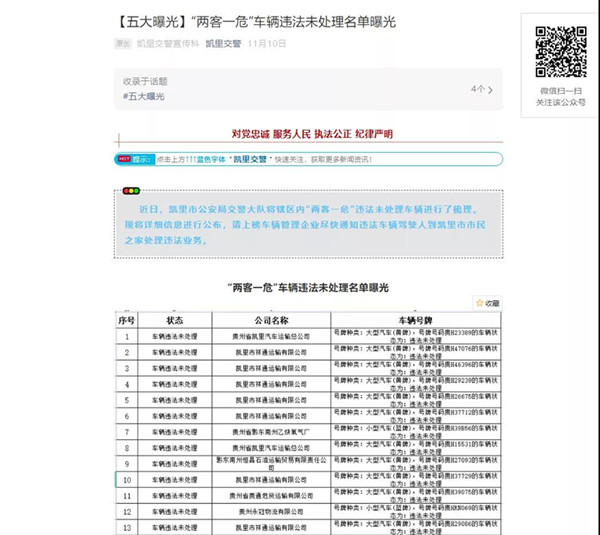Image resolution: width=600 pixels, height=535 pixels.
Task: Click the red slogan banner 对党忠诚
Action: tap(311, 134)
